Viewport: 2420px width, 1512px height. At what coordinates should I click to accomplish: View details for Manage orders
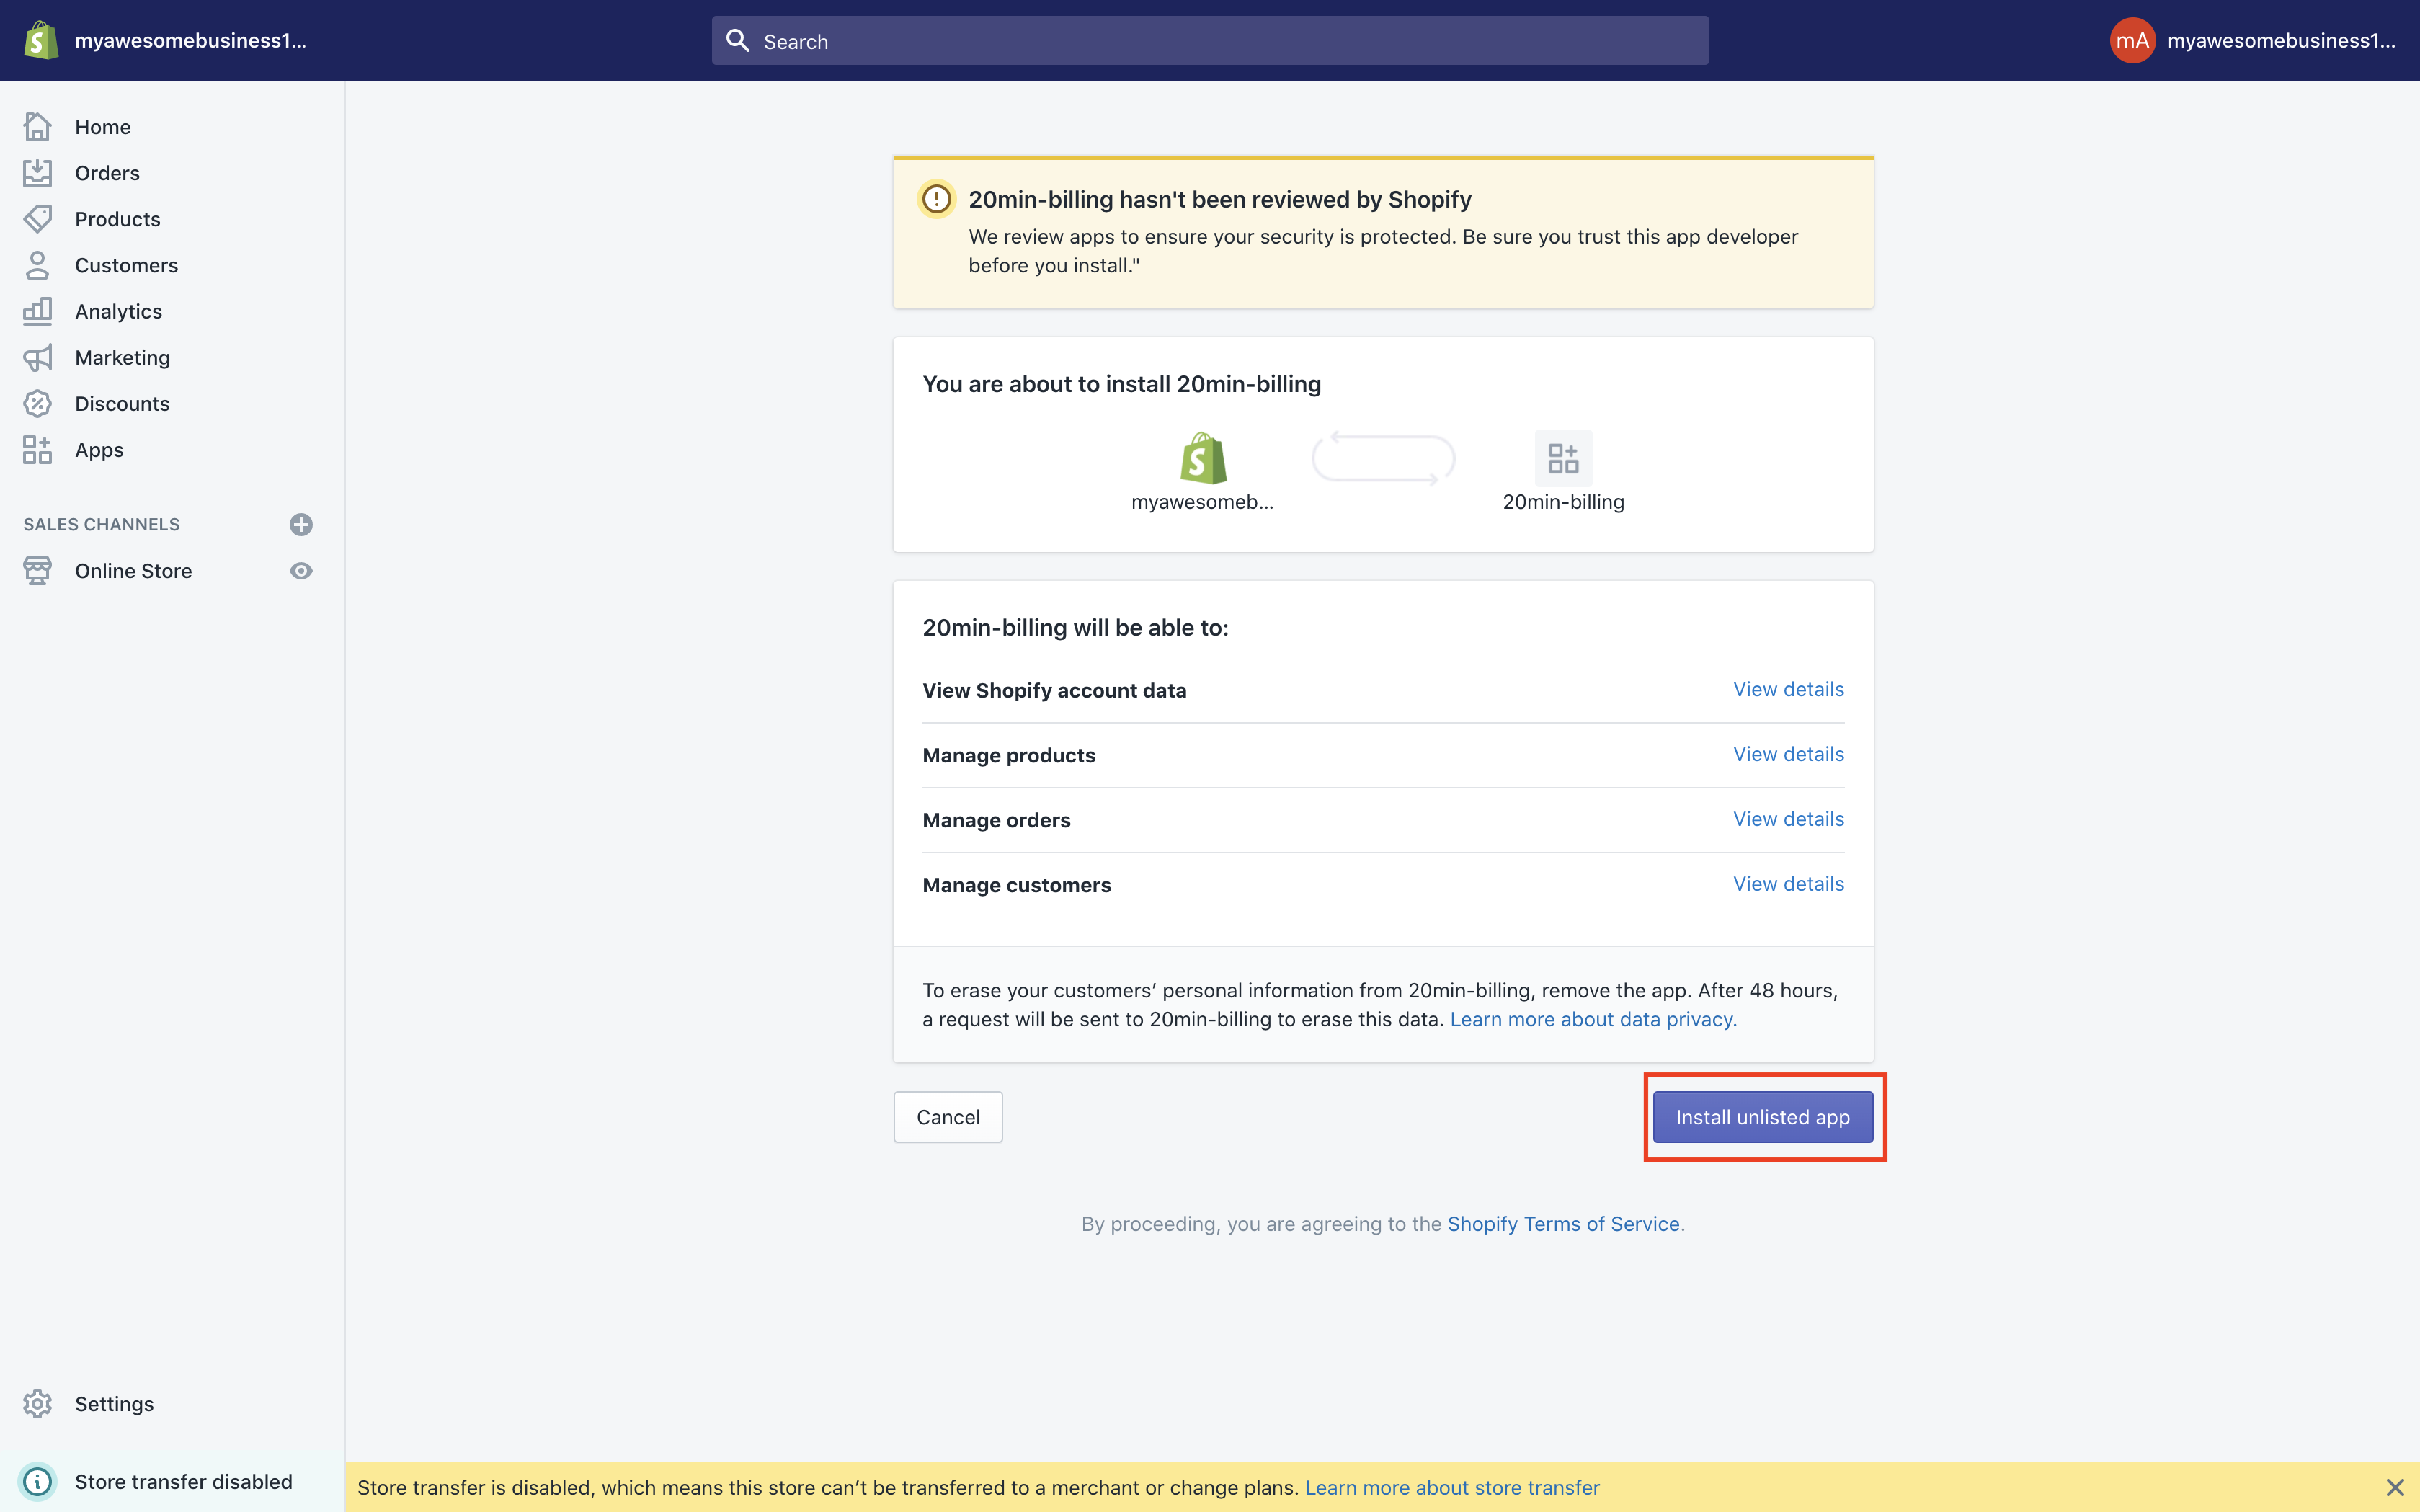(1788, 819)
